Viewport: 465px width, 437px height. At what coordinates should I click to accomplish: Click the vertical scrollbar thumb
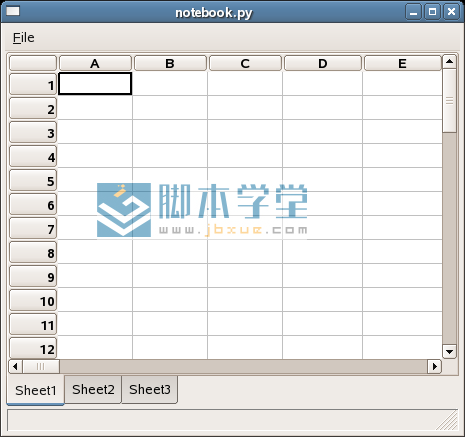coord(449,101)
